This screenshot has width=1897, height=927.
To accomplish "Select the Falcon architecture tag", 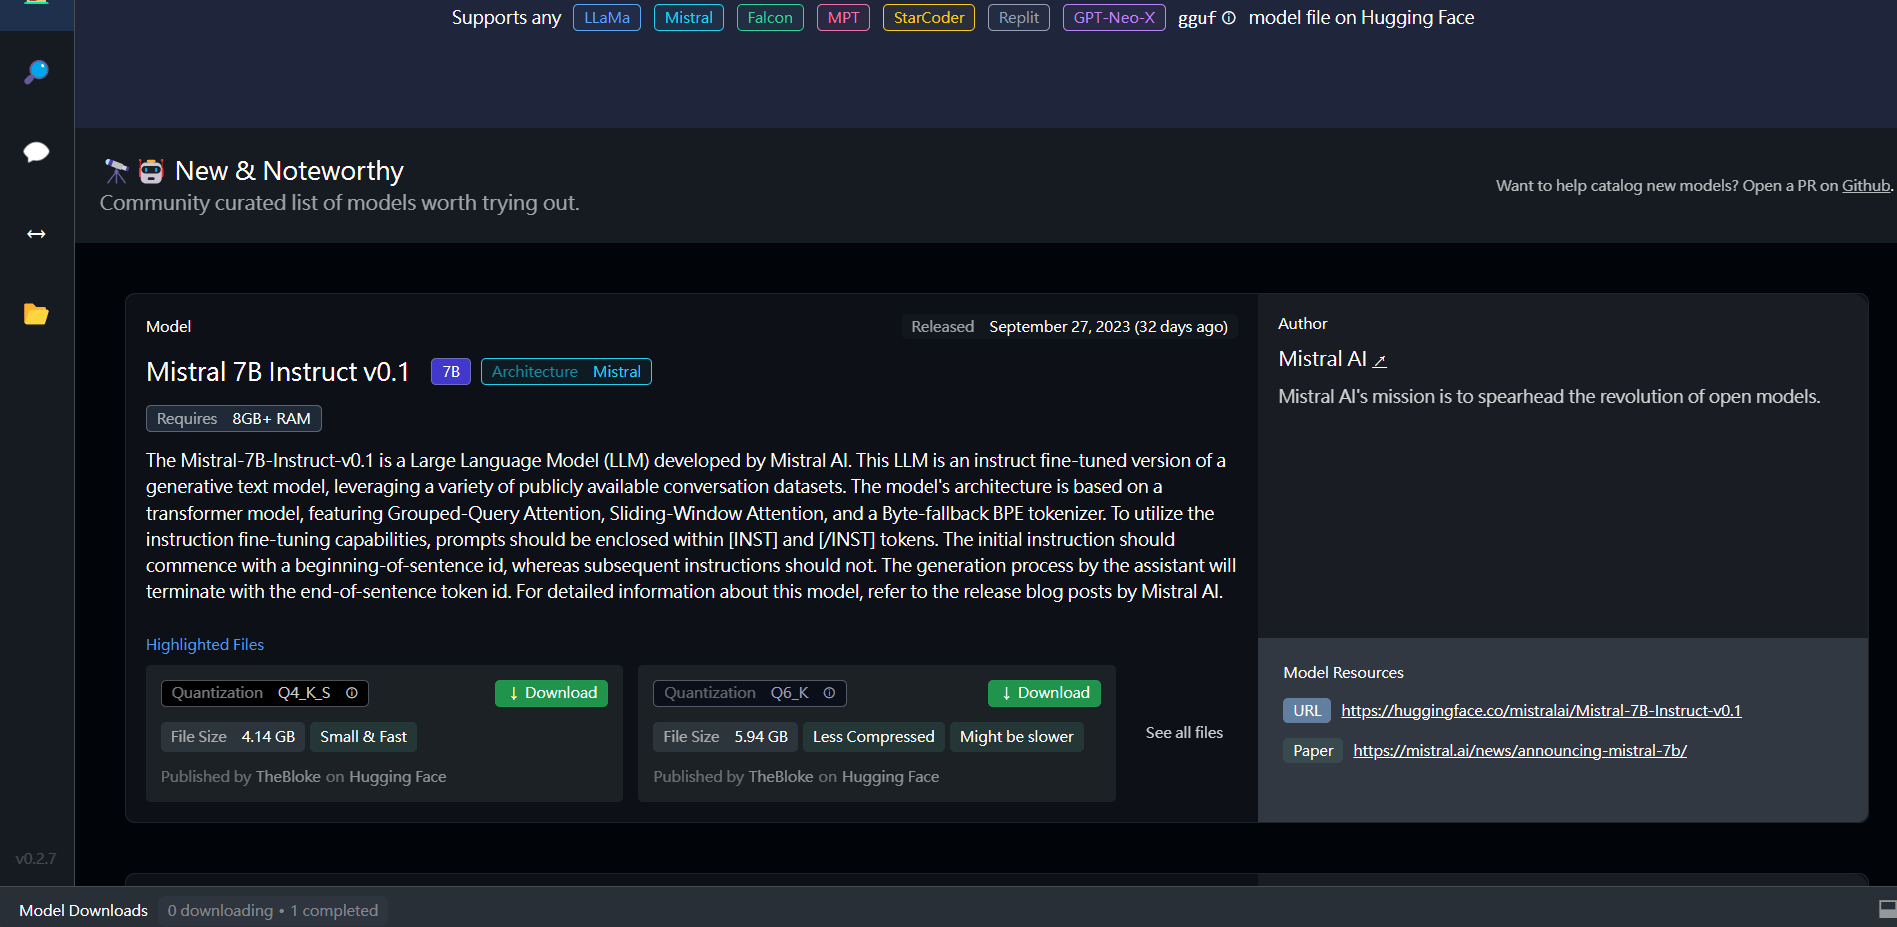I will click(x=770, y=18).
